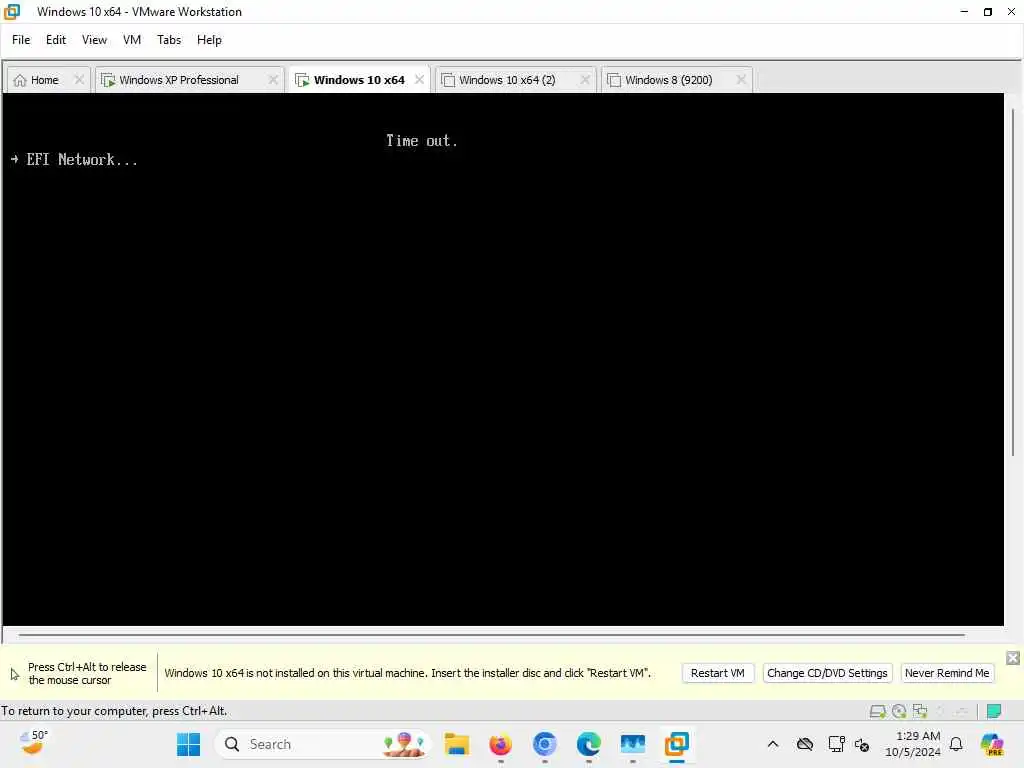Click the muted speaker tray icon
The height and width of the screenshot is (768, 1024).
[862, 745]
